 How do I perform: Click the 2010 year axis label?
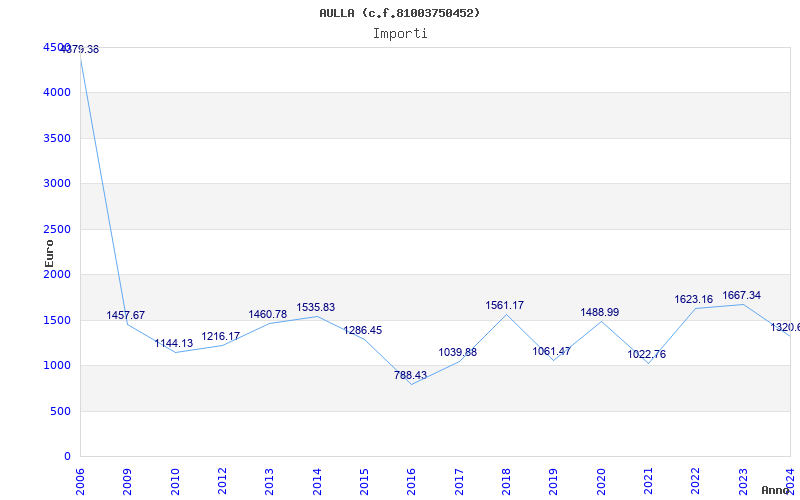pos(175,482)
